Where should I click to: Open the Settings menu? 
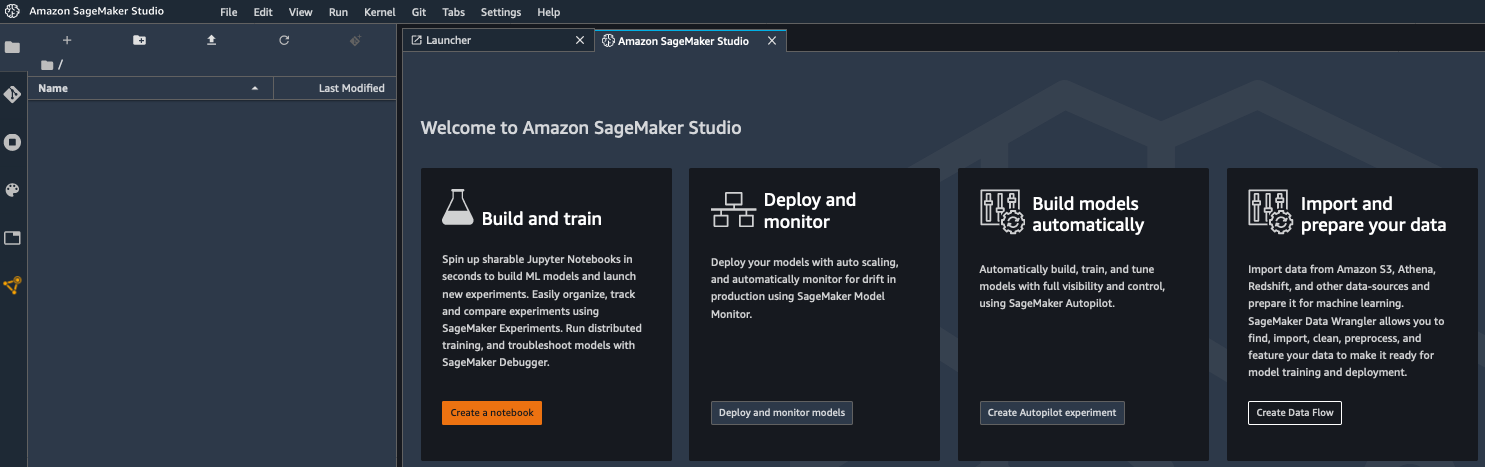tap(501, 12)
